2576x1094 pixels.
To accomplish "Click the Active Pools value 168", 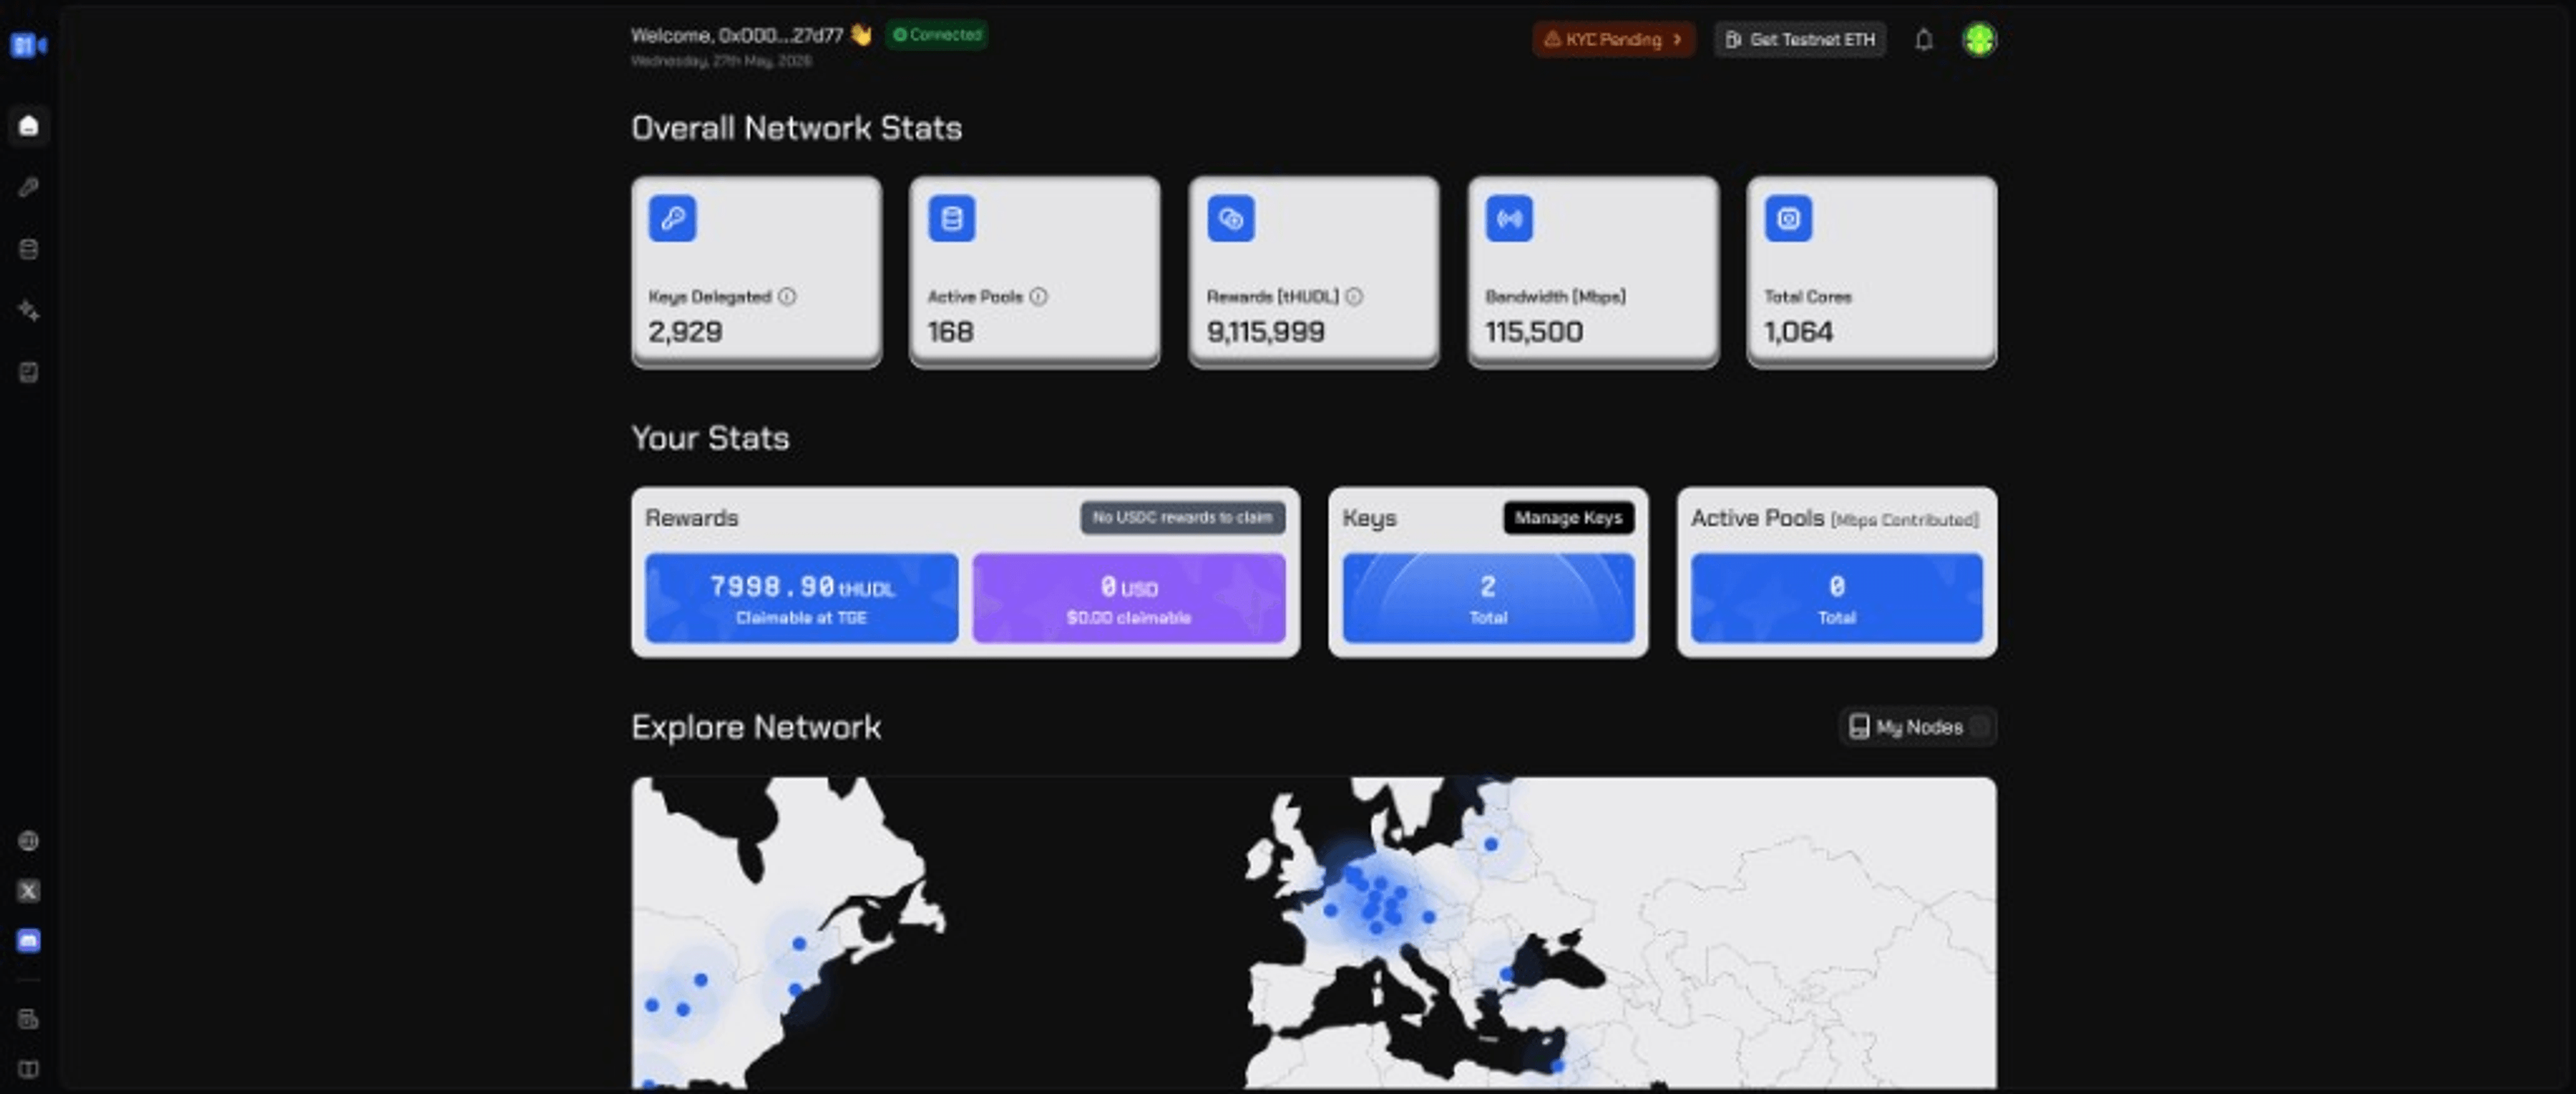I will click(x=950, y=332).
